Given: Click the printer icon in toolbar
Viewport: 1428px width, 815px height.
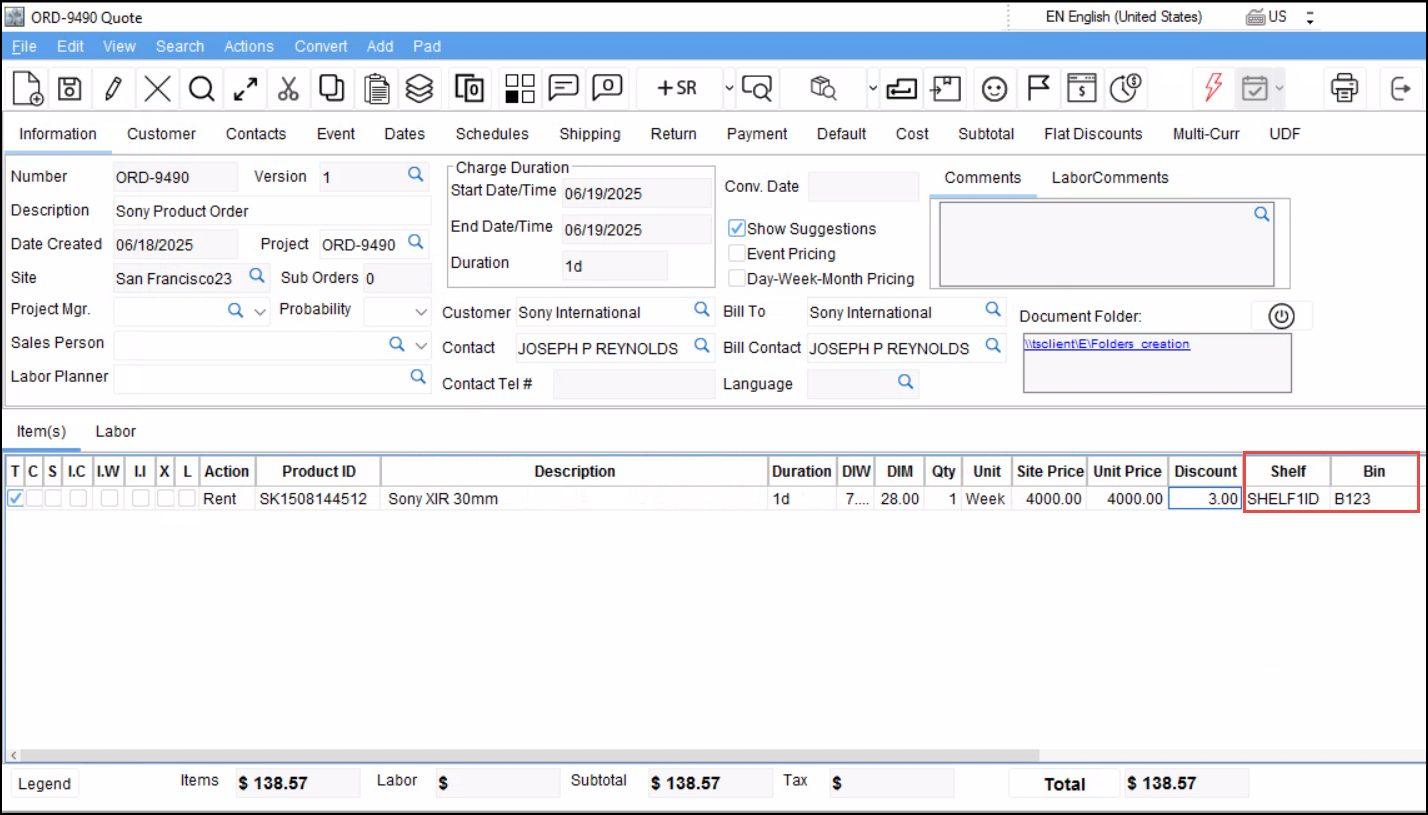Looking at the screenshot, I should point(1344,89).
